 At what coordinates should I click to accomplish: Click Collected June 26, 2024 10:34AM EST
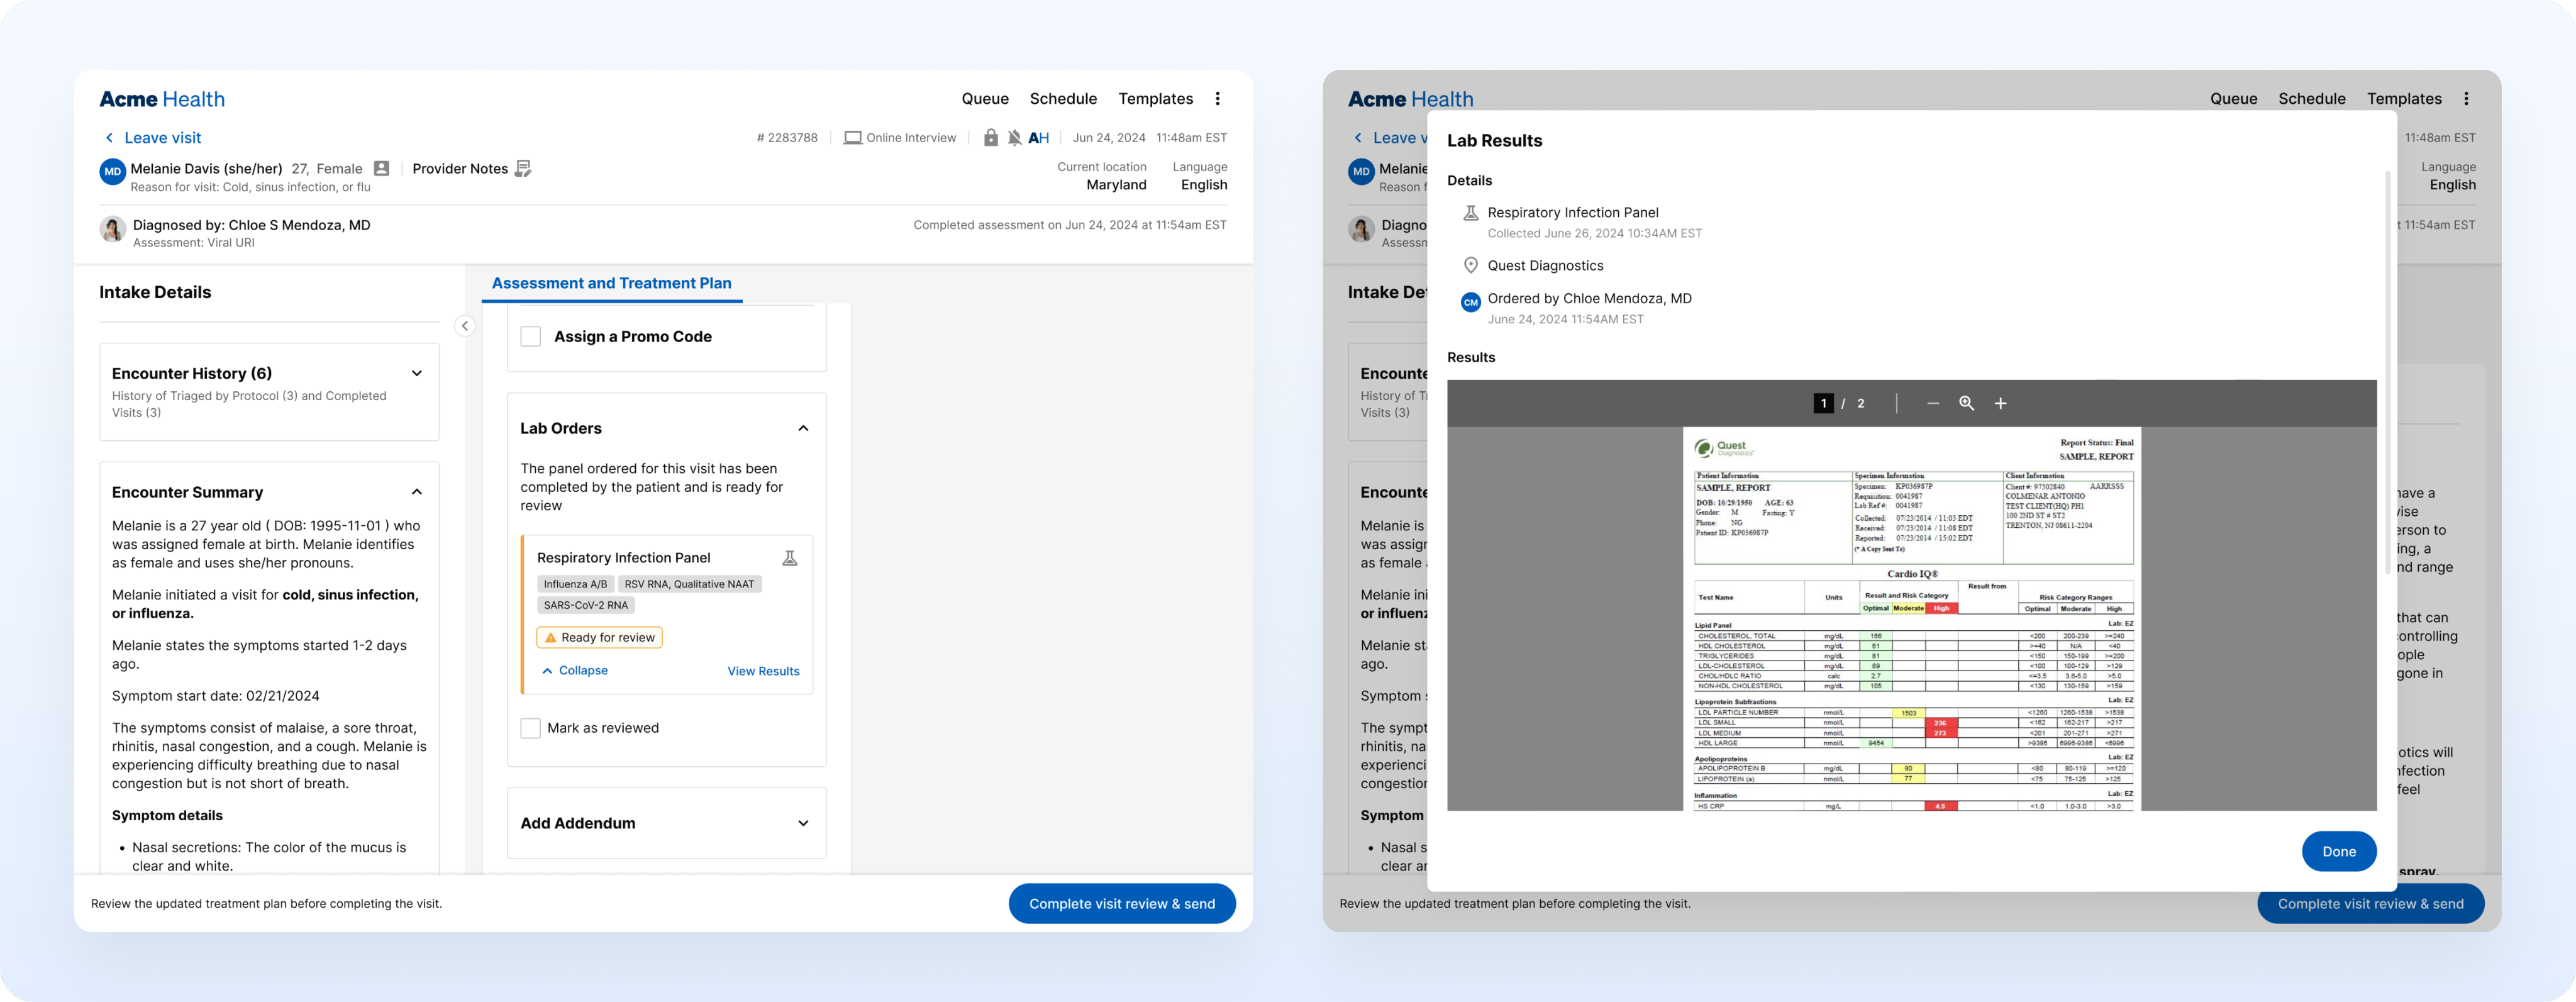point(1594,233)
